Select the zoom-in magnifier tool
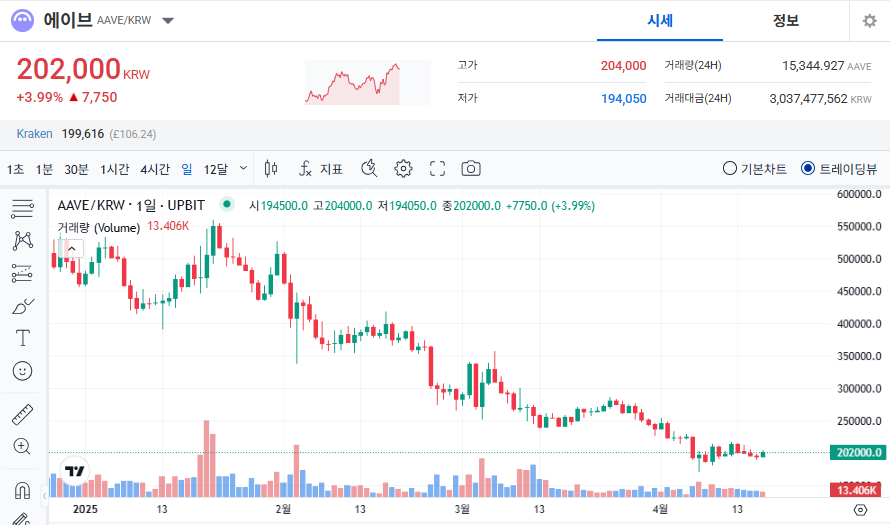The height and width of the screenshot is (525, 890). point(22,446)
